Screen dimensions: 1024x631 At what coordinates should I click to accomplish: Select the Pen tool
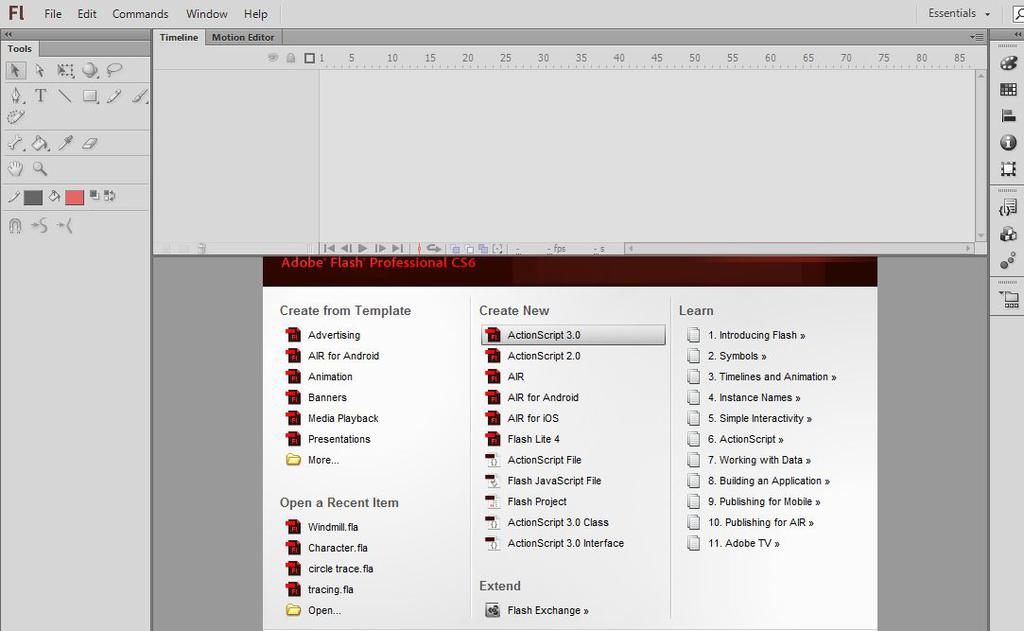click(14, 96)
